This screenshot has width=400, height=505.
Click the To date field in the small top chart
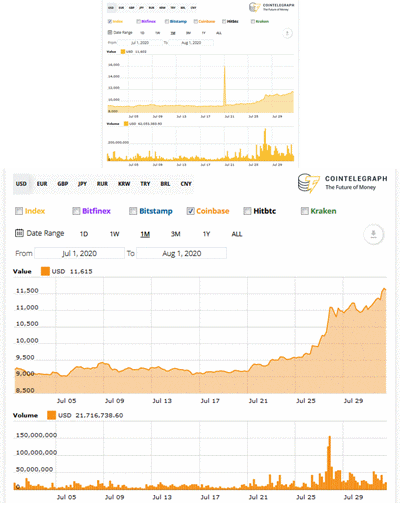point(191,43)
